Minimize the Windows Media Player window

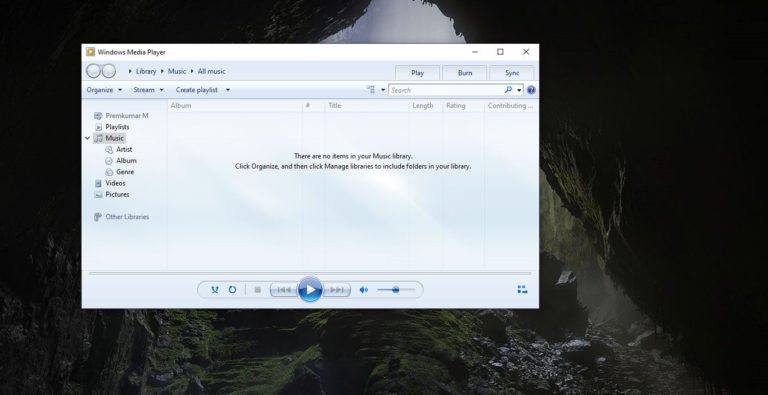pos(475,52)
